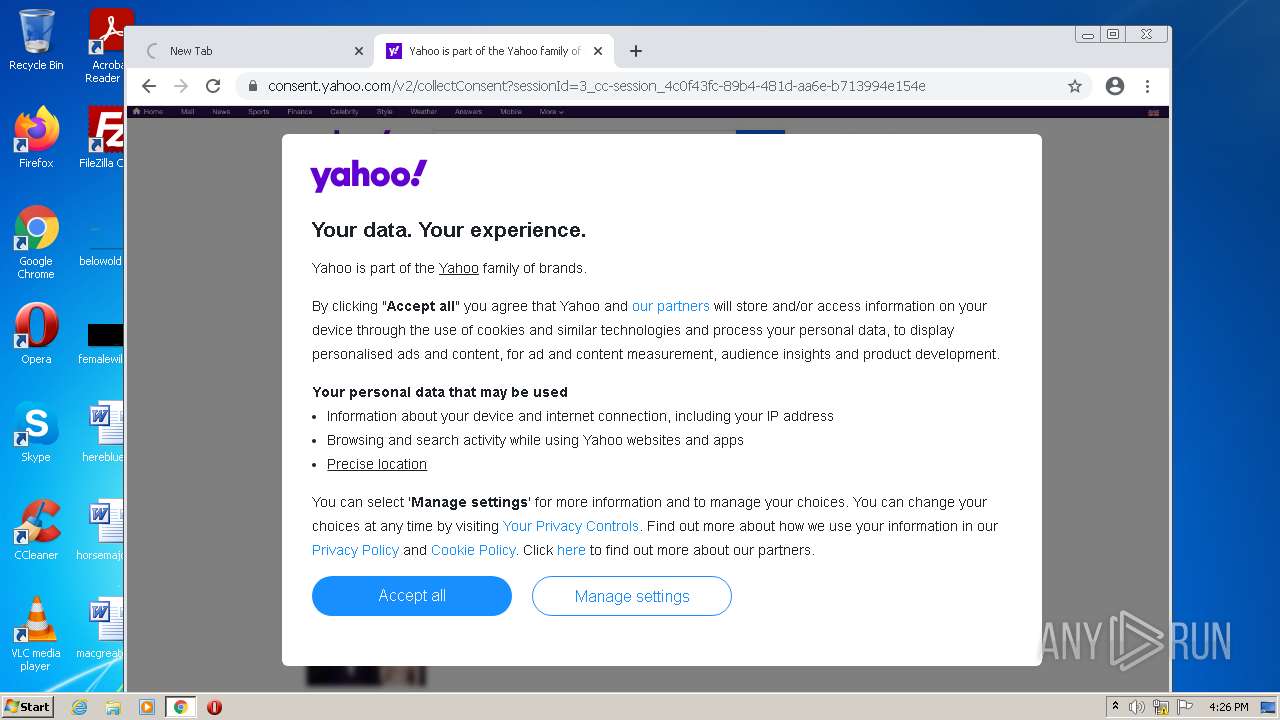1280x720 pixels.
Task: Open the 'our partners' link
Action: click(670, 306)
